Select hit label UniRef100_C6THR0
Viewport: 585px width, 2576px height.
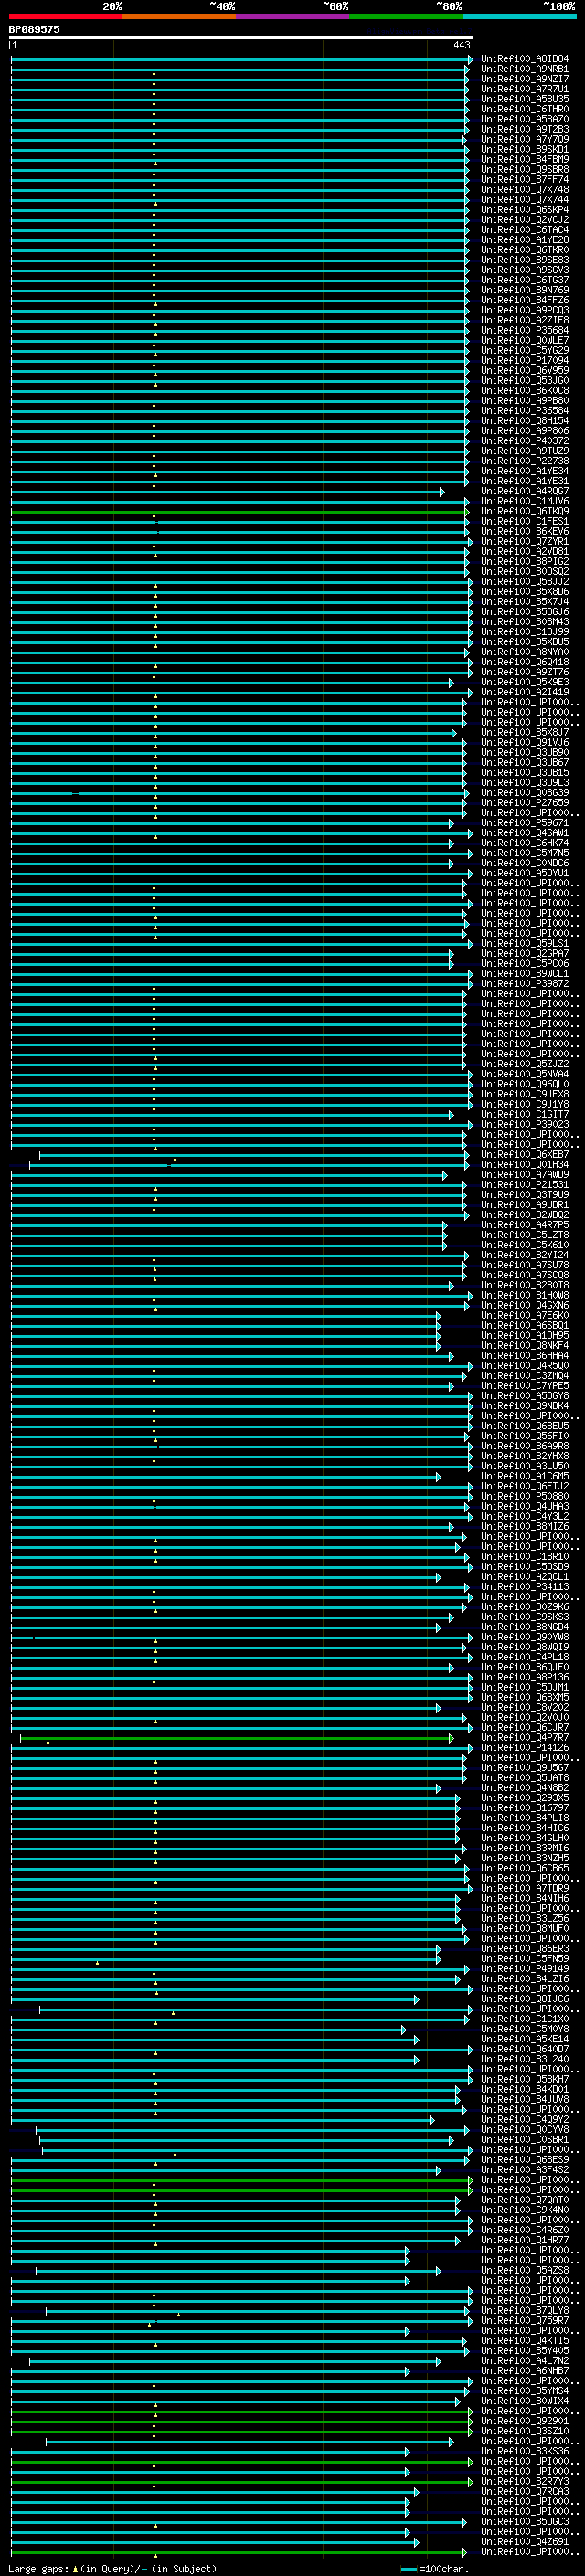[524, 109]
